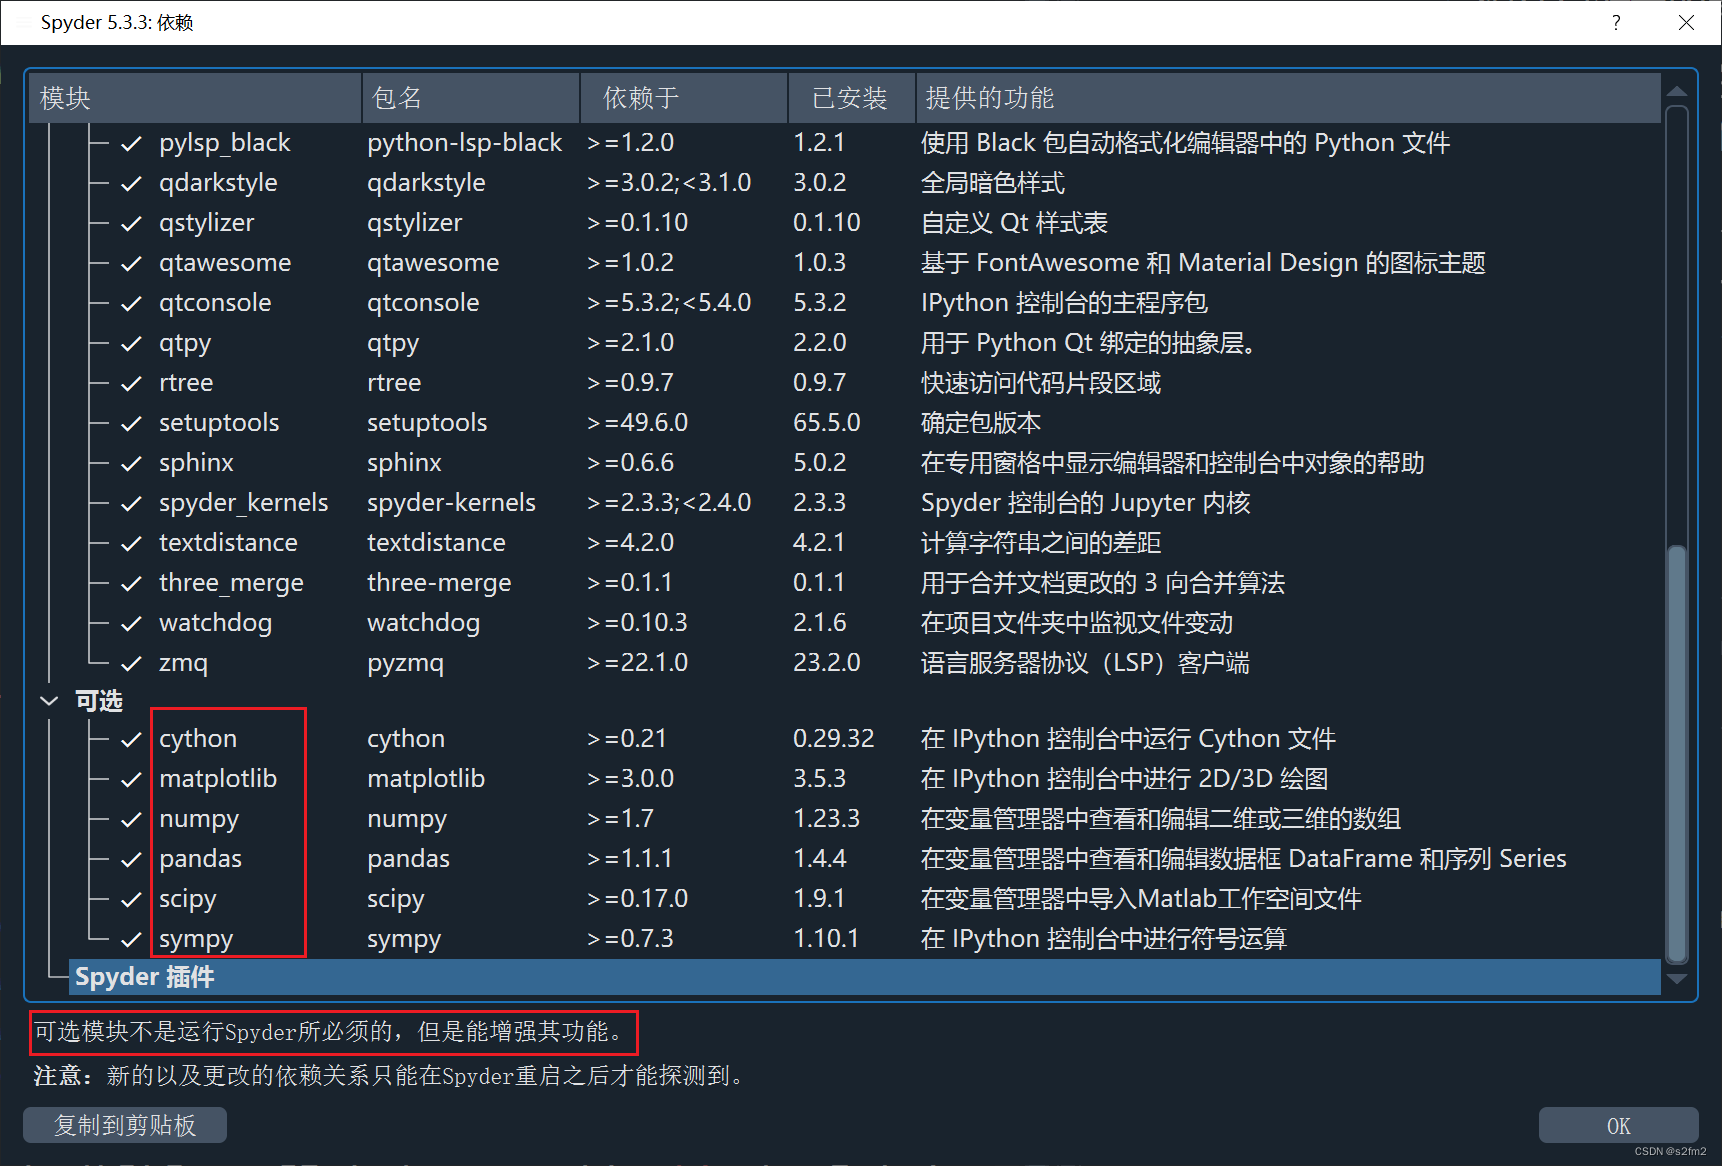Viewport: 1722px width, 1166px height.
Task: Click the checkmark icon beside zmq
Action: (131, 664)
